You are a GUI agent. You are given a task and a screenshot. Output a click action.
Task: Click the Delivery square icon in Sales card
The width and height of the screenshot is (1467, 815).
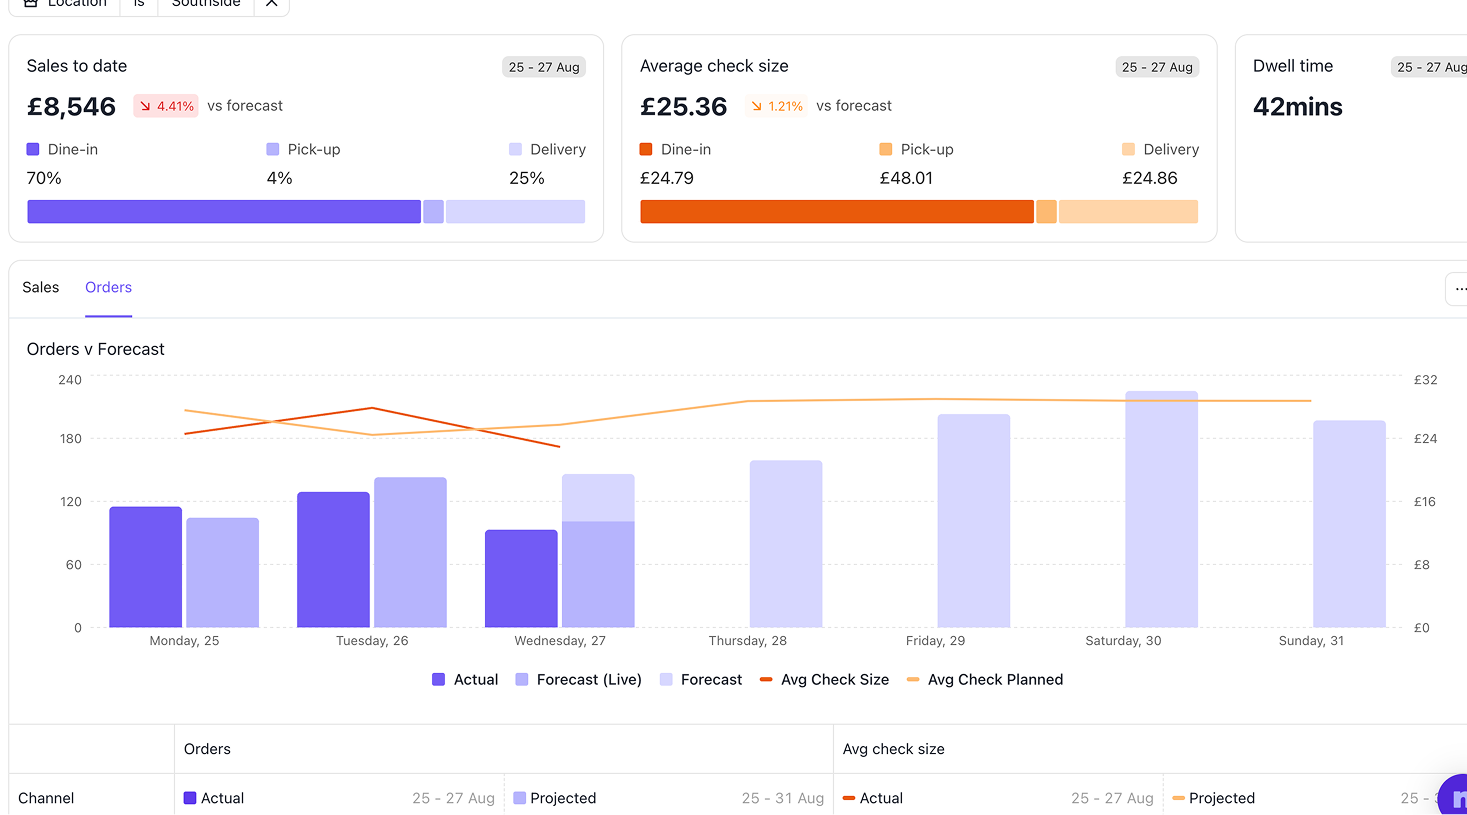(515, 149)
